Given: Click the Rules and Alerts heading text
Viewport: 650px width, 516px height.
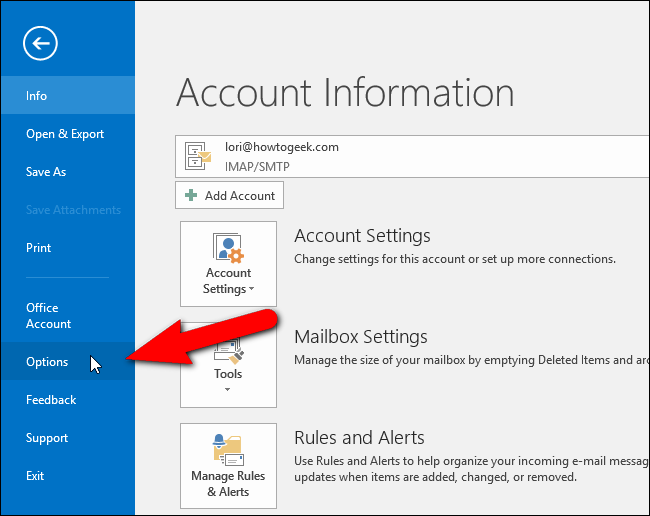Looking at the screenshot, I should click(x=359, y=438).
